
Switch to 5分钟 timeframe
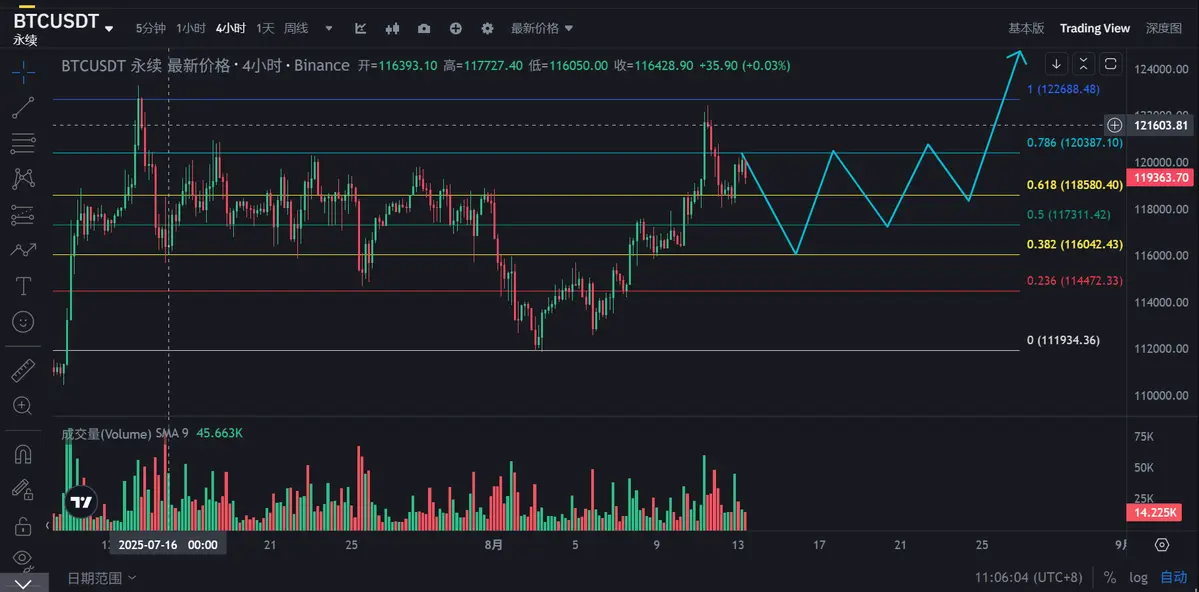click(151, 28)
